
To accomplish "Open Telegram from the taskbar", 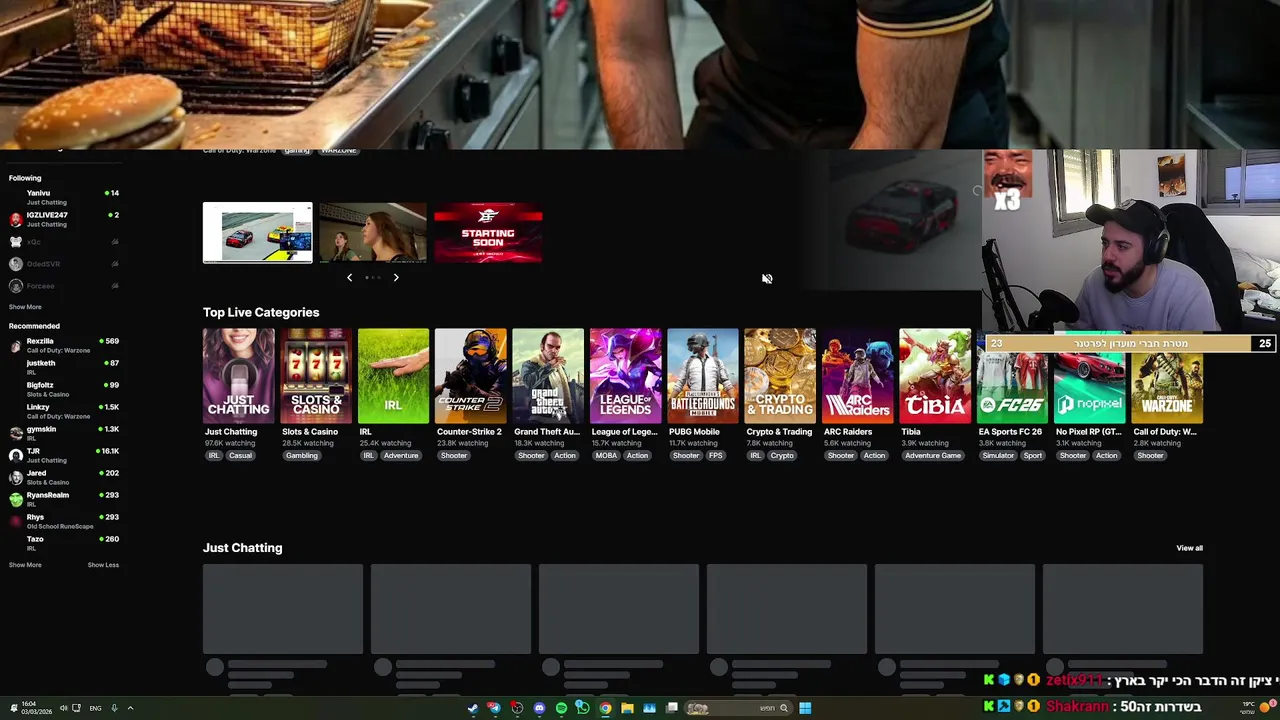I will click(x=495, y=708).
